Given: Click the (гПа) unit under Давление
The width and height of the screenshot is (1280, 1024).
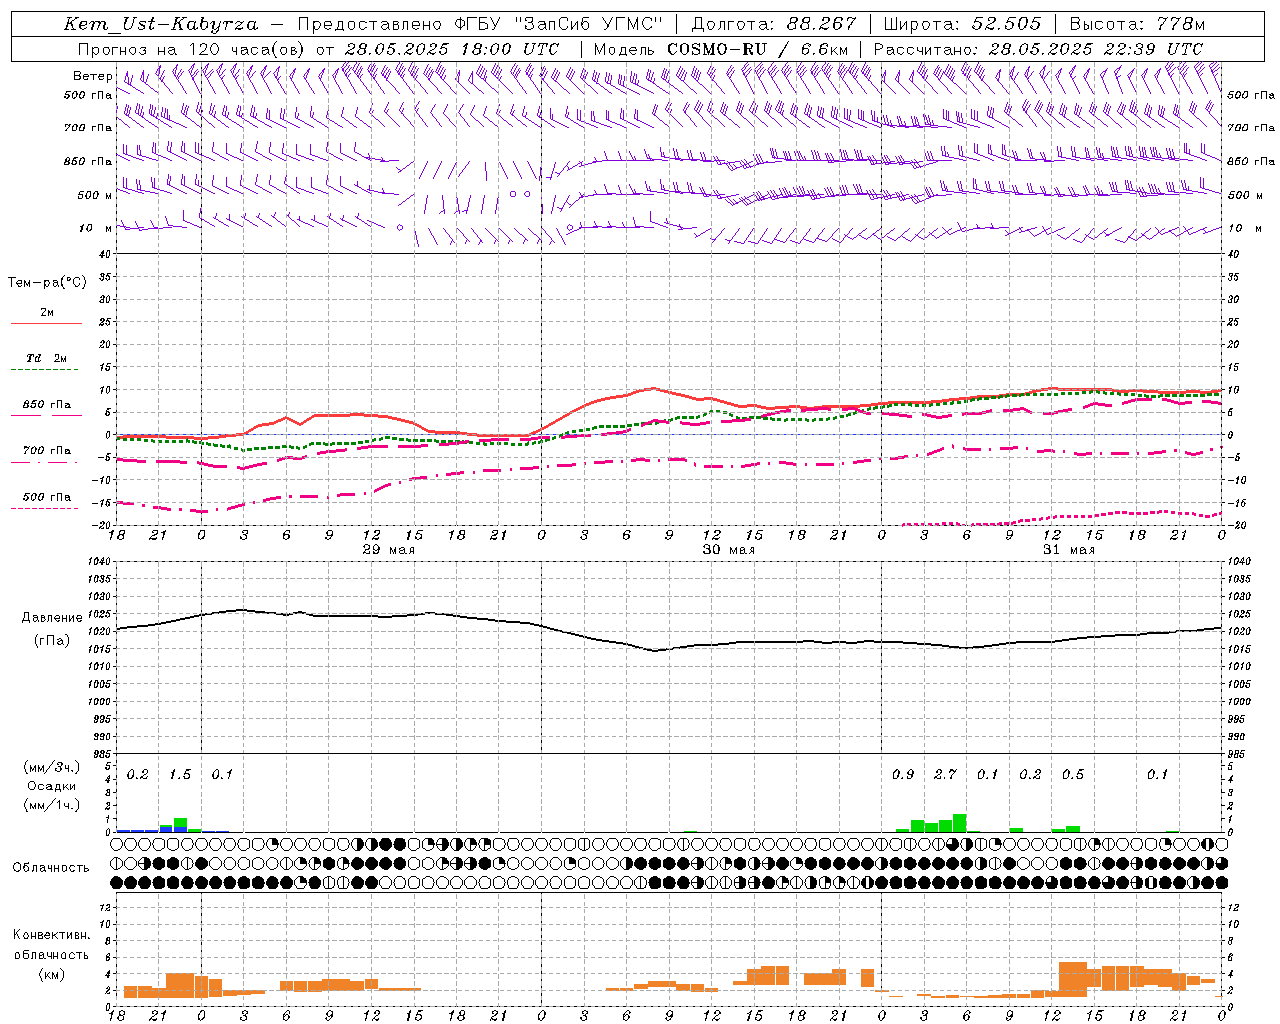Looking at the screenshot, I should 52,641.
